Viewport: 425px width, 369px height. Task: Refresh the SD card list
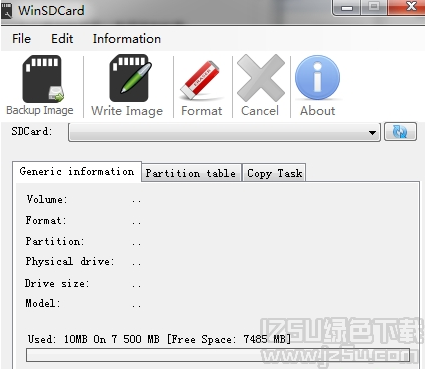[x=400, y=132]
